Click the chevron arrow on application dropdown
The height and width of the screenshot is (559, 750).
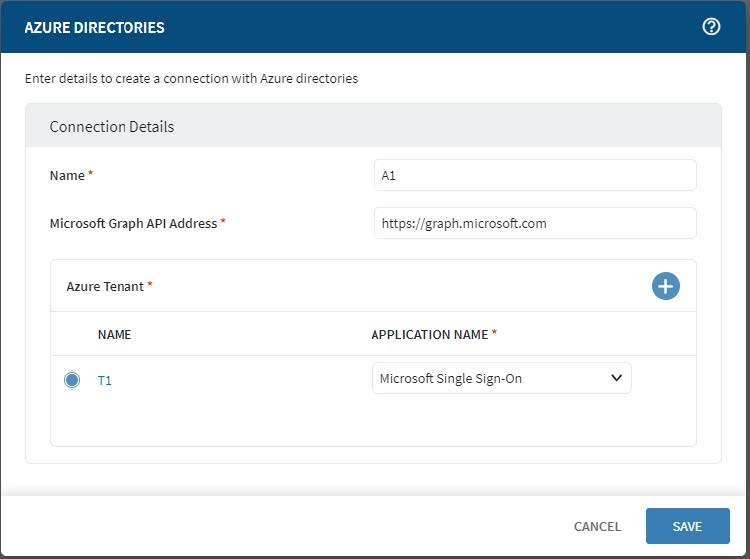(x=616, y=378)
